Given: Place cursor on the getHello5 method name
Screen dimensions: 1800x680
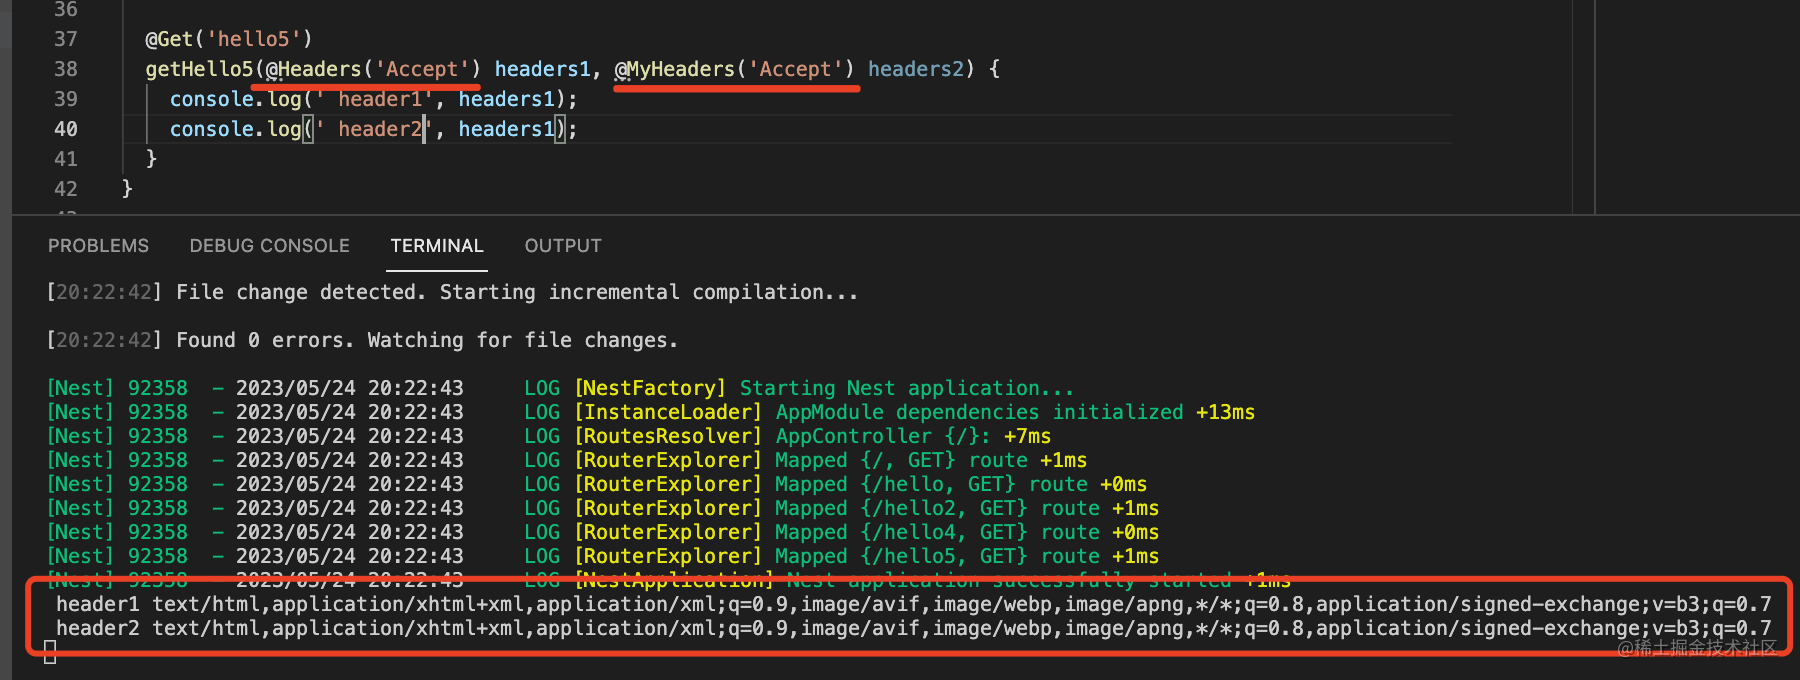Looking at the screenshot, I should pos(199,69).
